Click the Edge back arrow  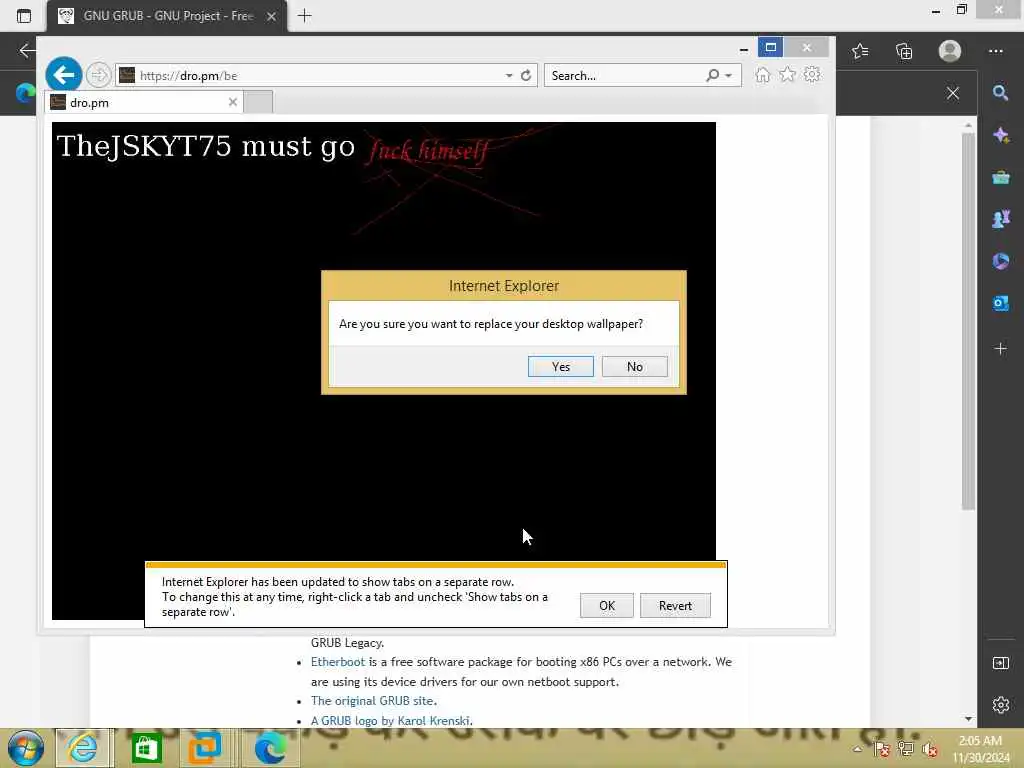click(26, 50)
